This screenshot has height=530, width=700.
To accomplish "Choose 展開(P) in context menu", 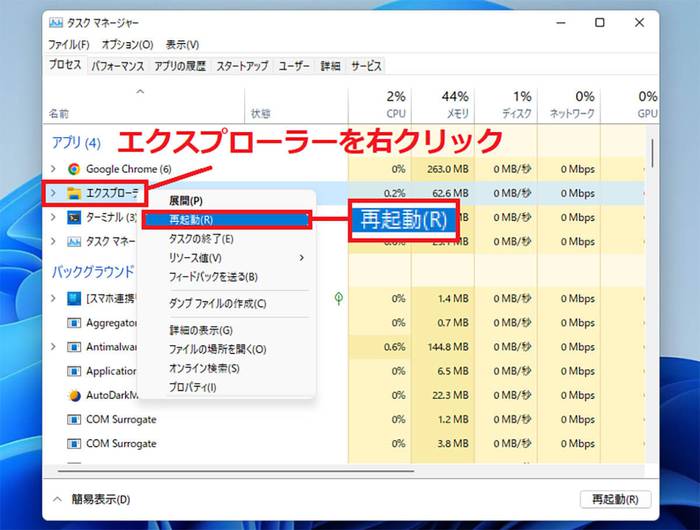I will point(229,201).
